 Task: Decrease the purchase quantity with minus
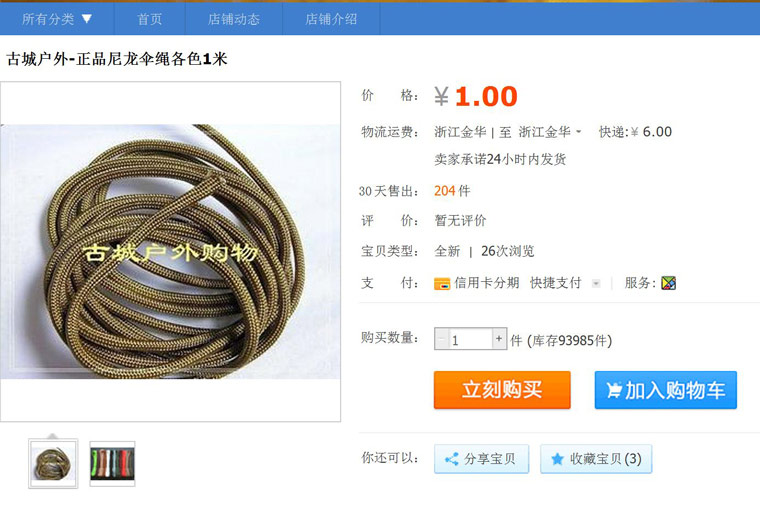tap(442, 339)
